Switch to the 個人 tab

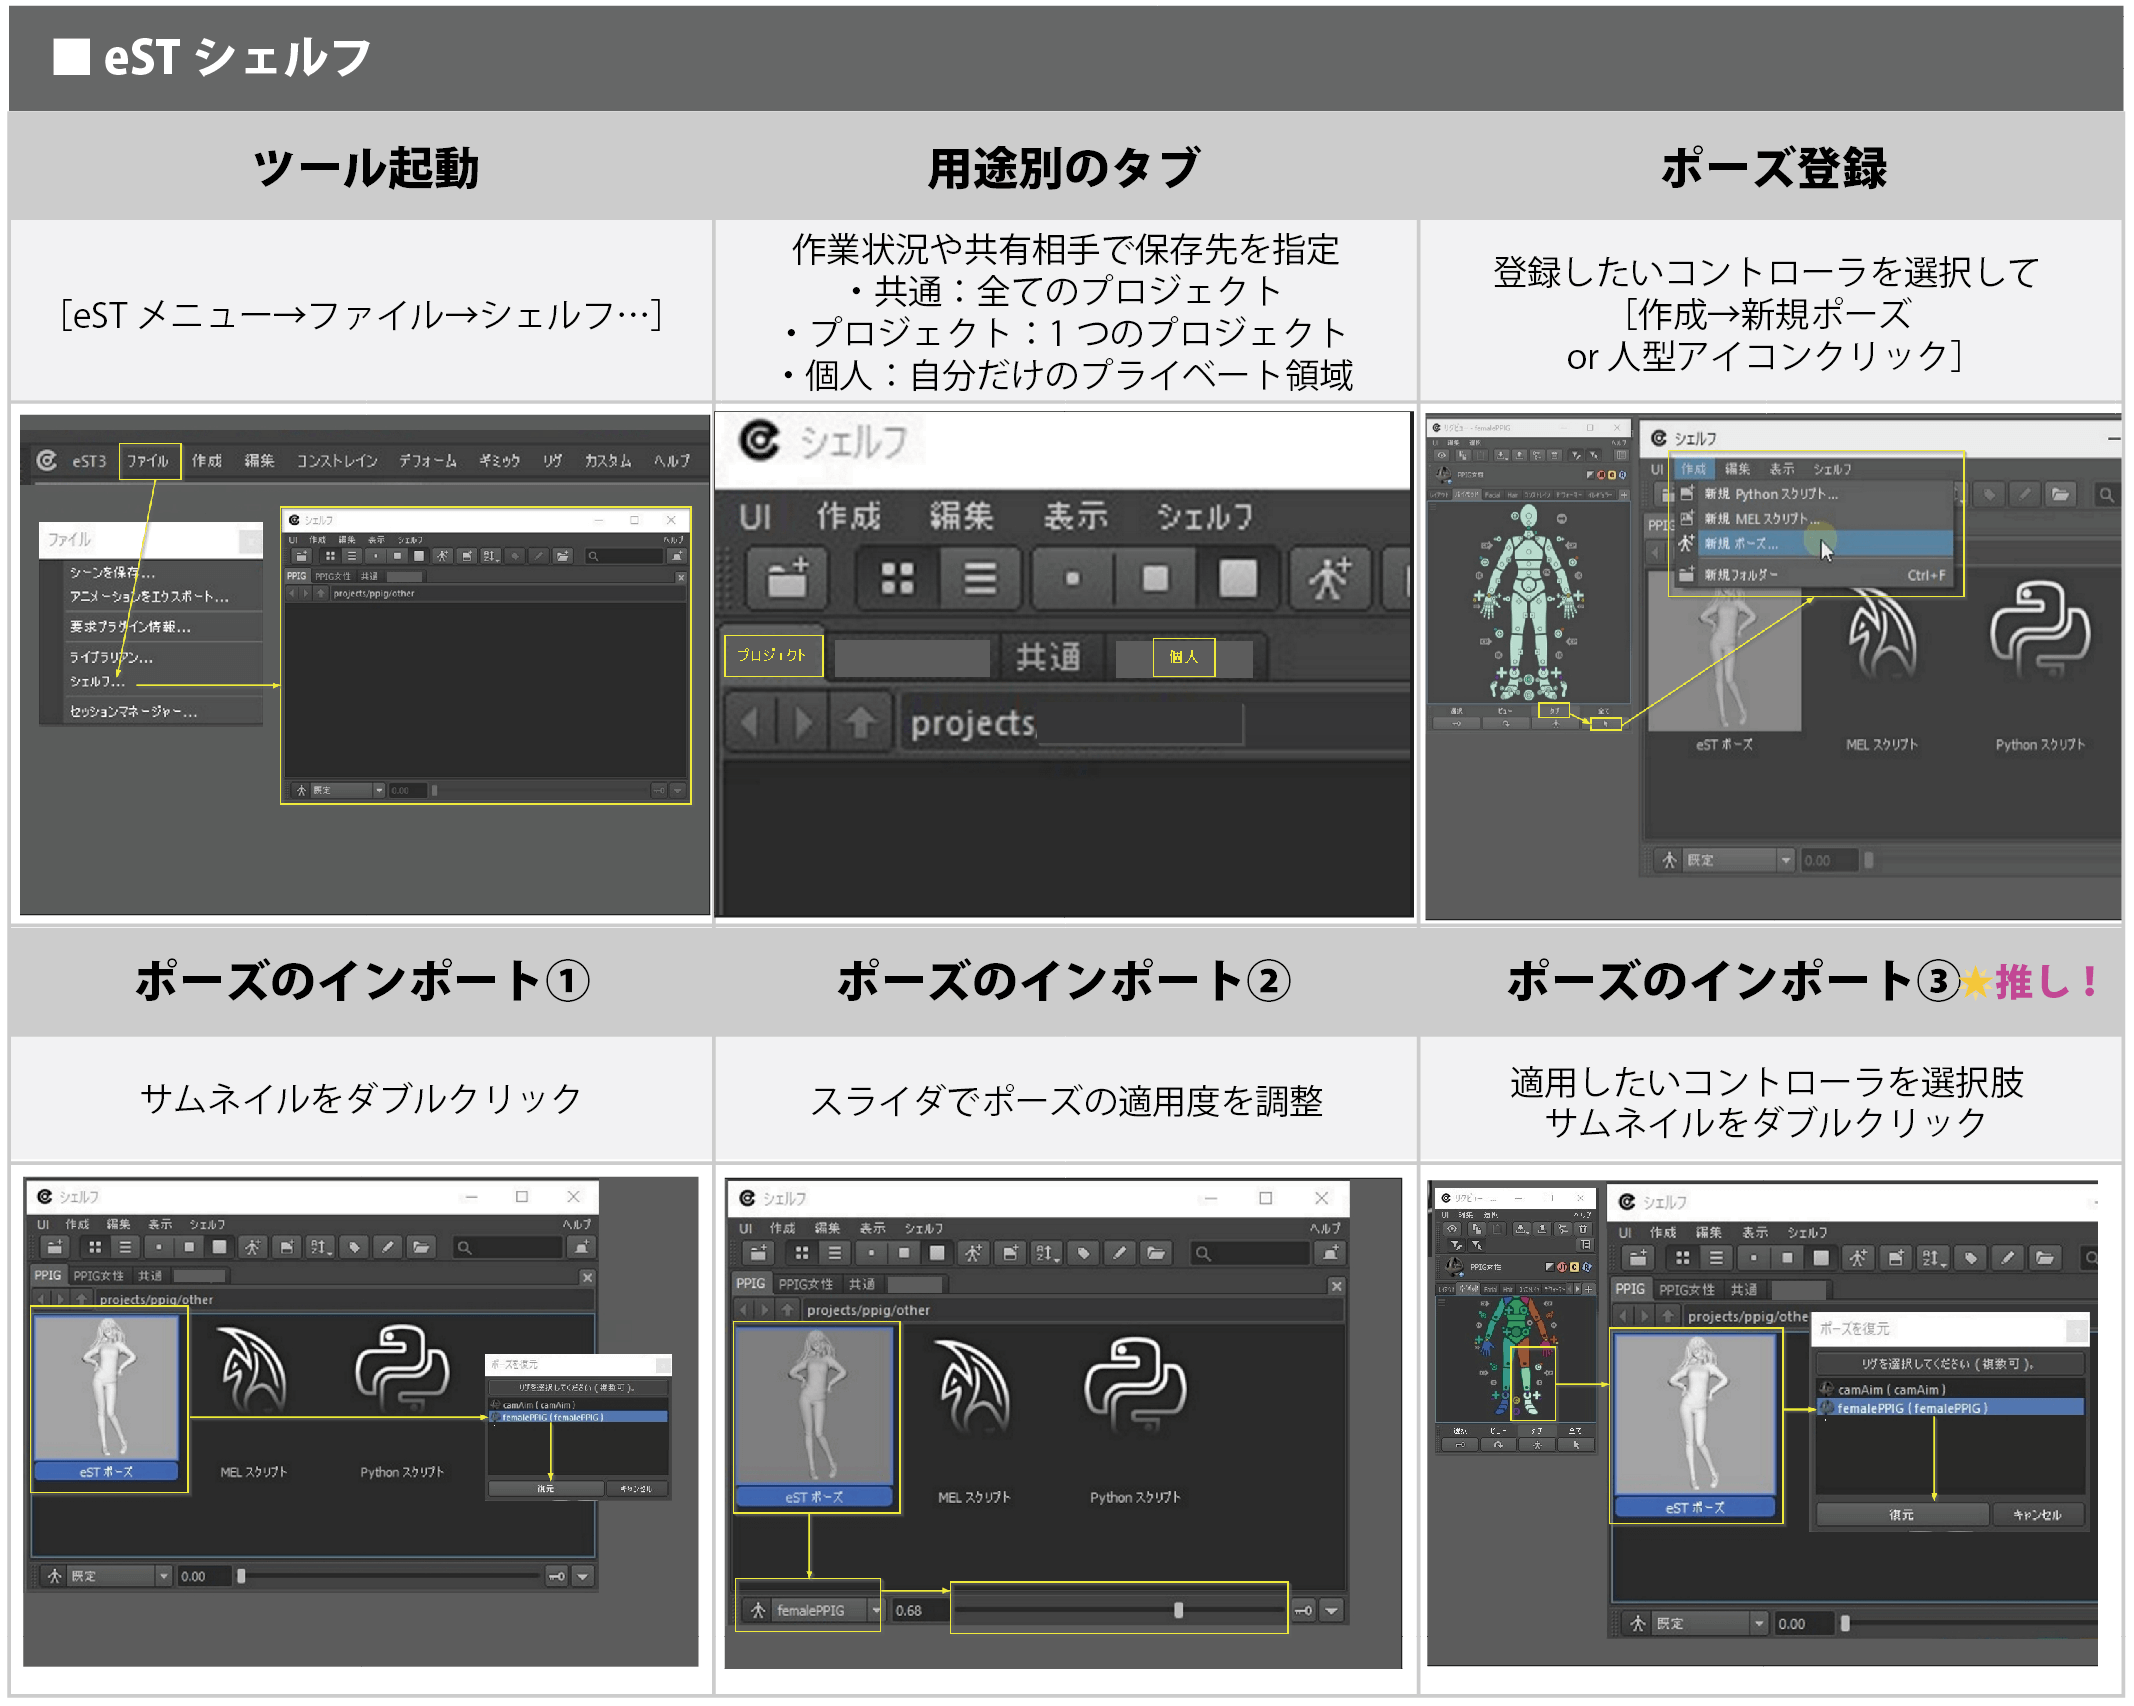click(x=1183, y=657)
